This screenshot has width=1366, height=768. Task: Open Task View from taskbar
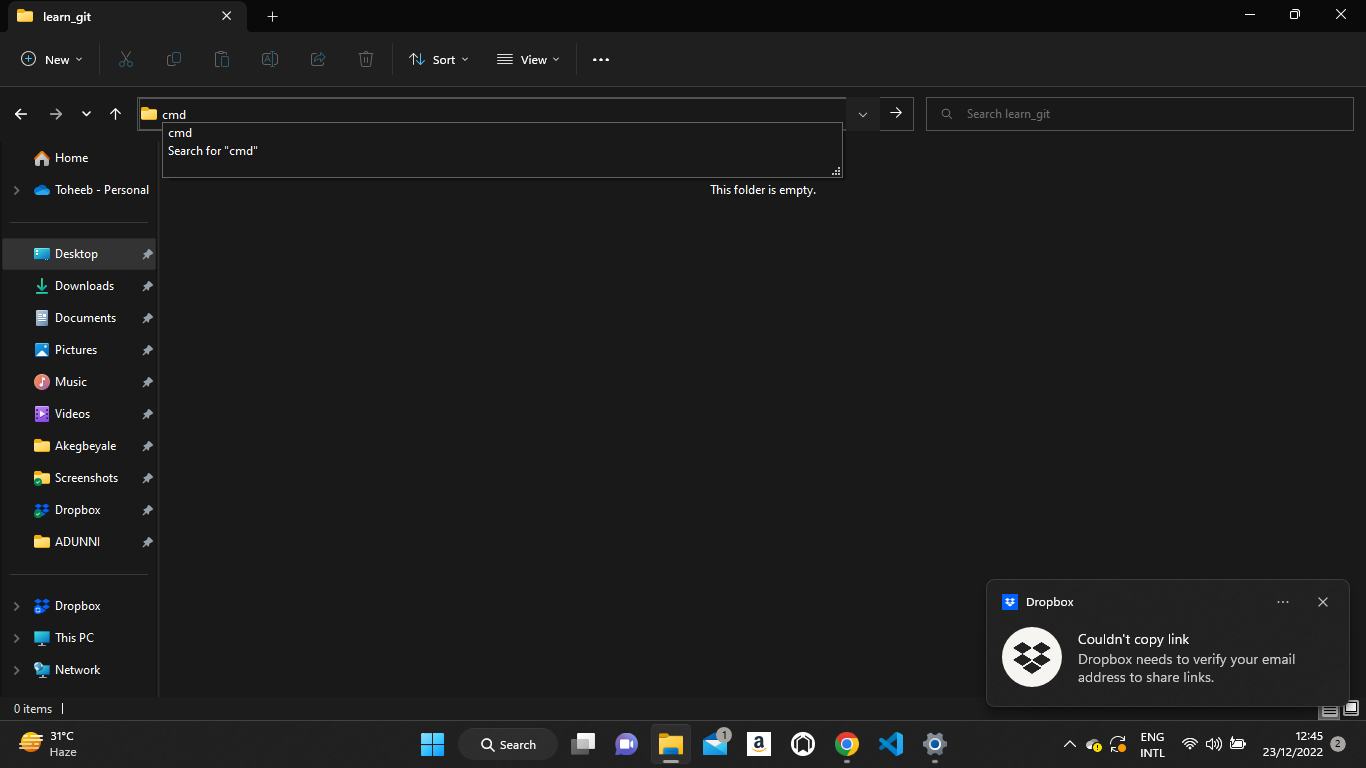click(583, 744)
